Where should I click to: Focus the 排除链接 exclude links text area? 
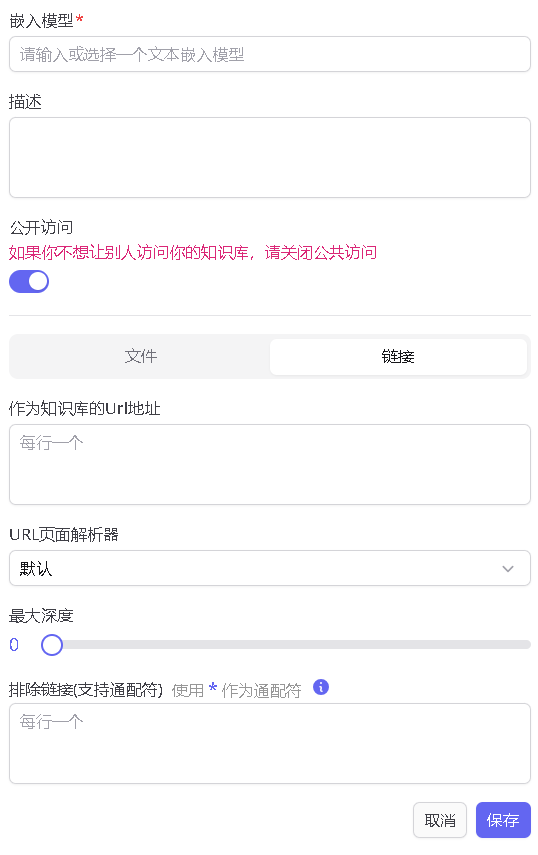pos(270,744)
